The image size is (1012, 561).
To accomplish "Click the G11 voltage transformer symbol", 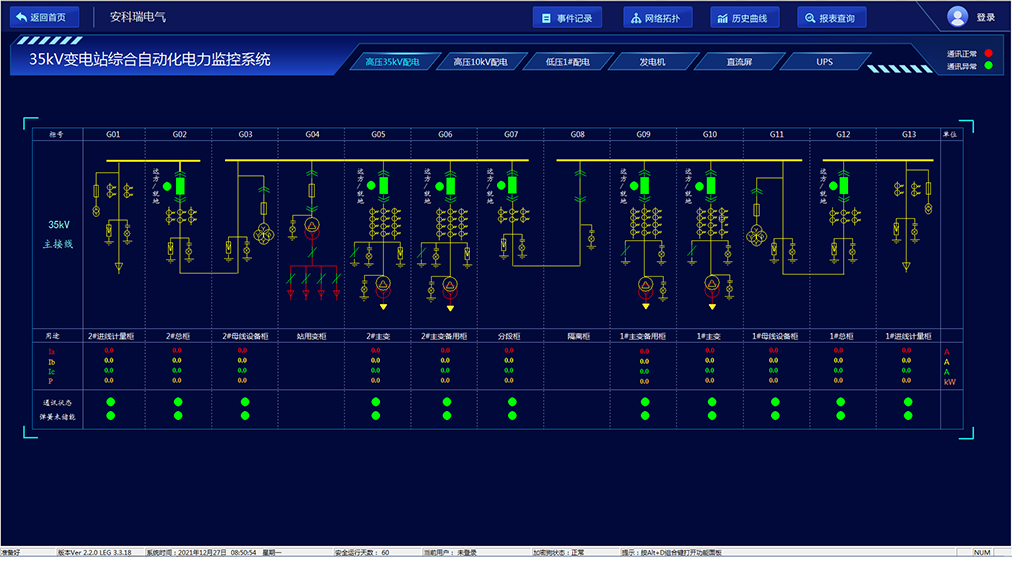I will pyautogui.click(x=758, y=233).
